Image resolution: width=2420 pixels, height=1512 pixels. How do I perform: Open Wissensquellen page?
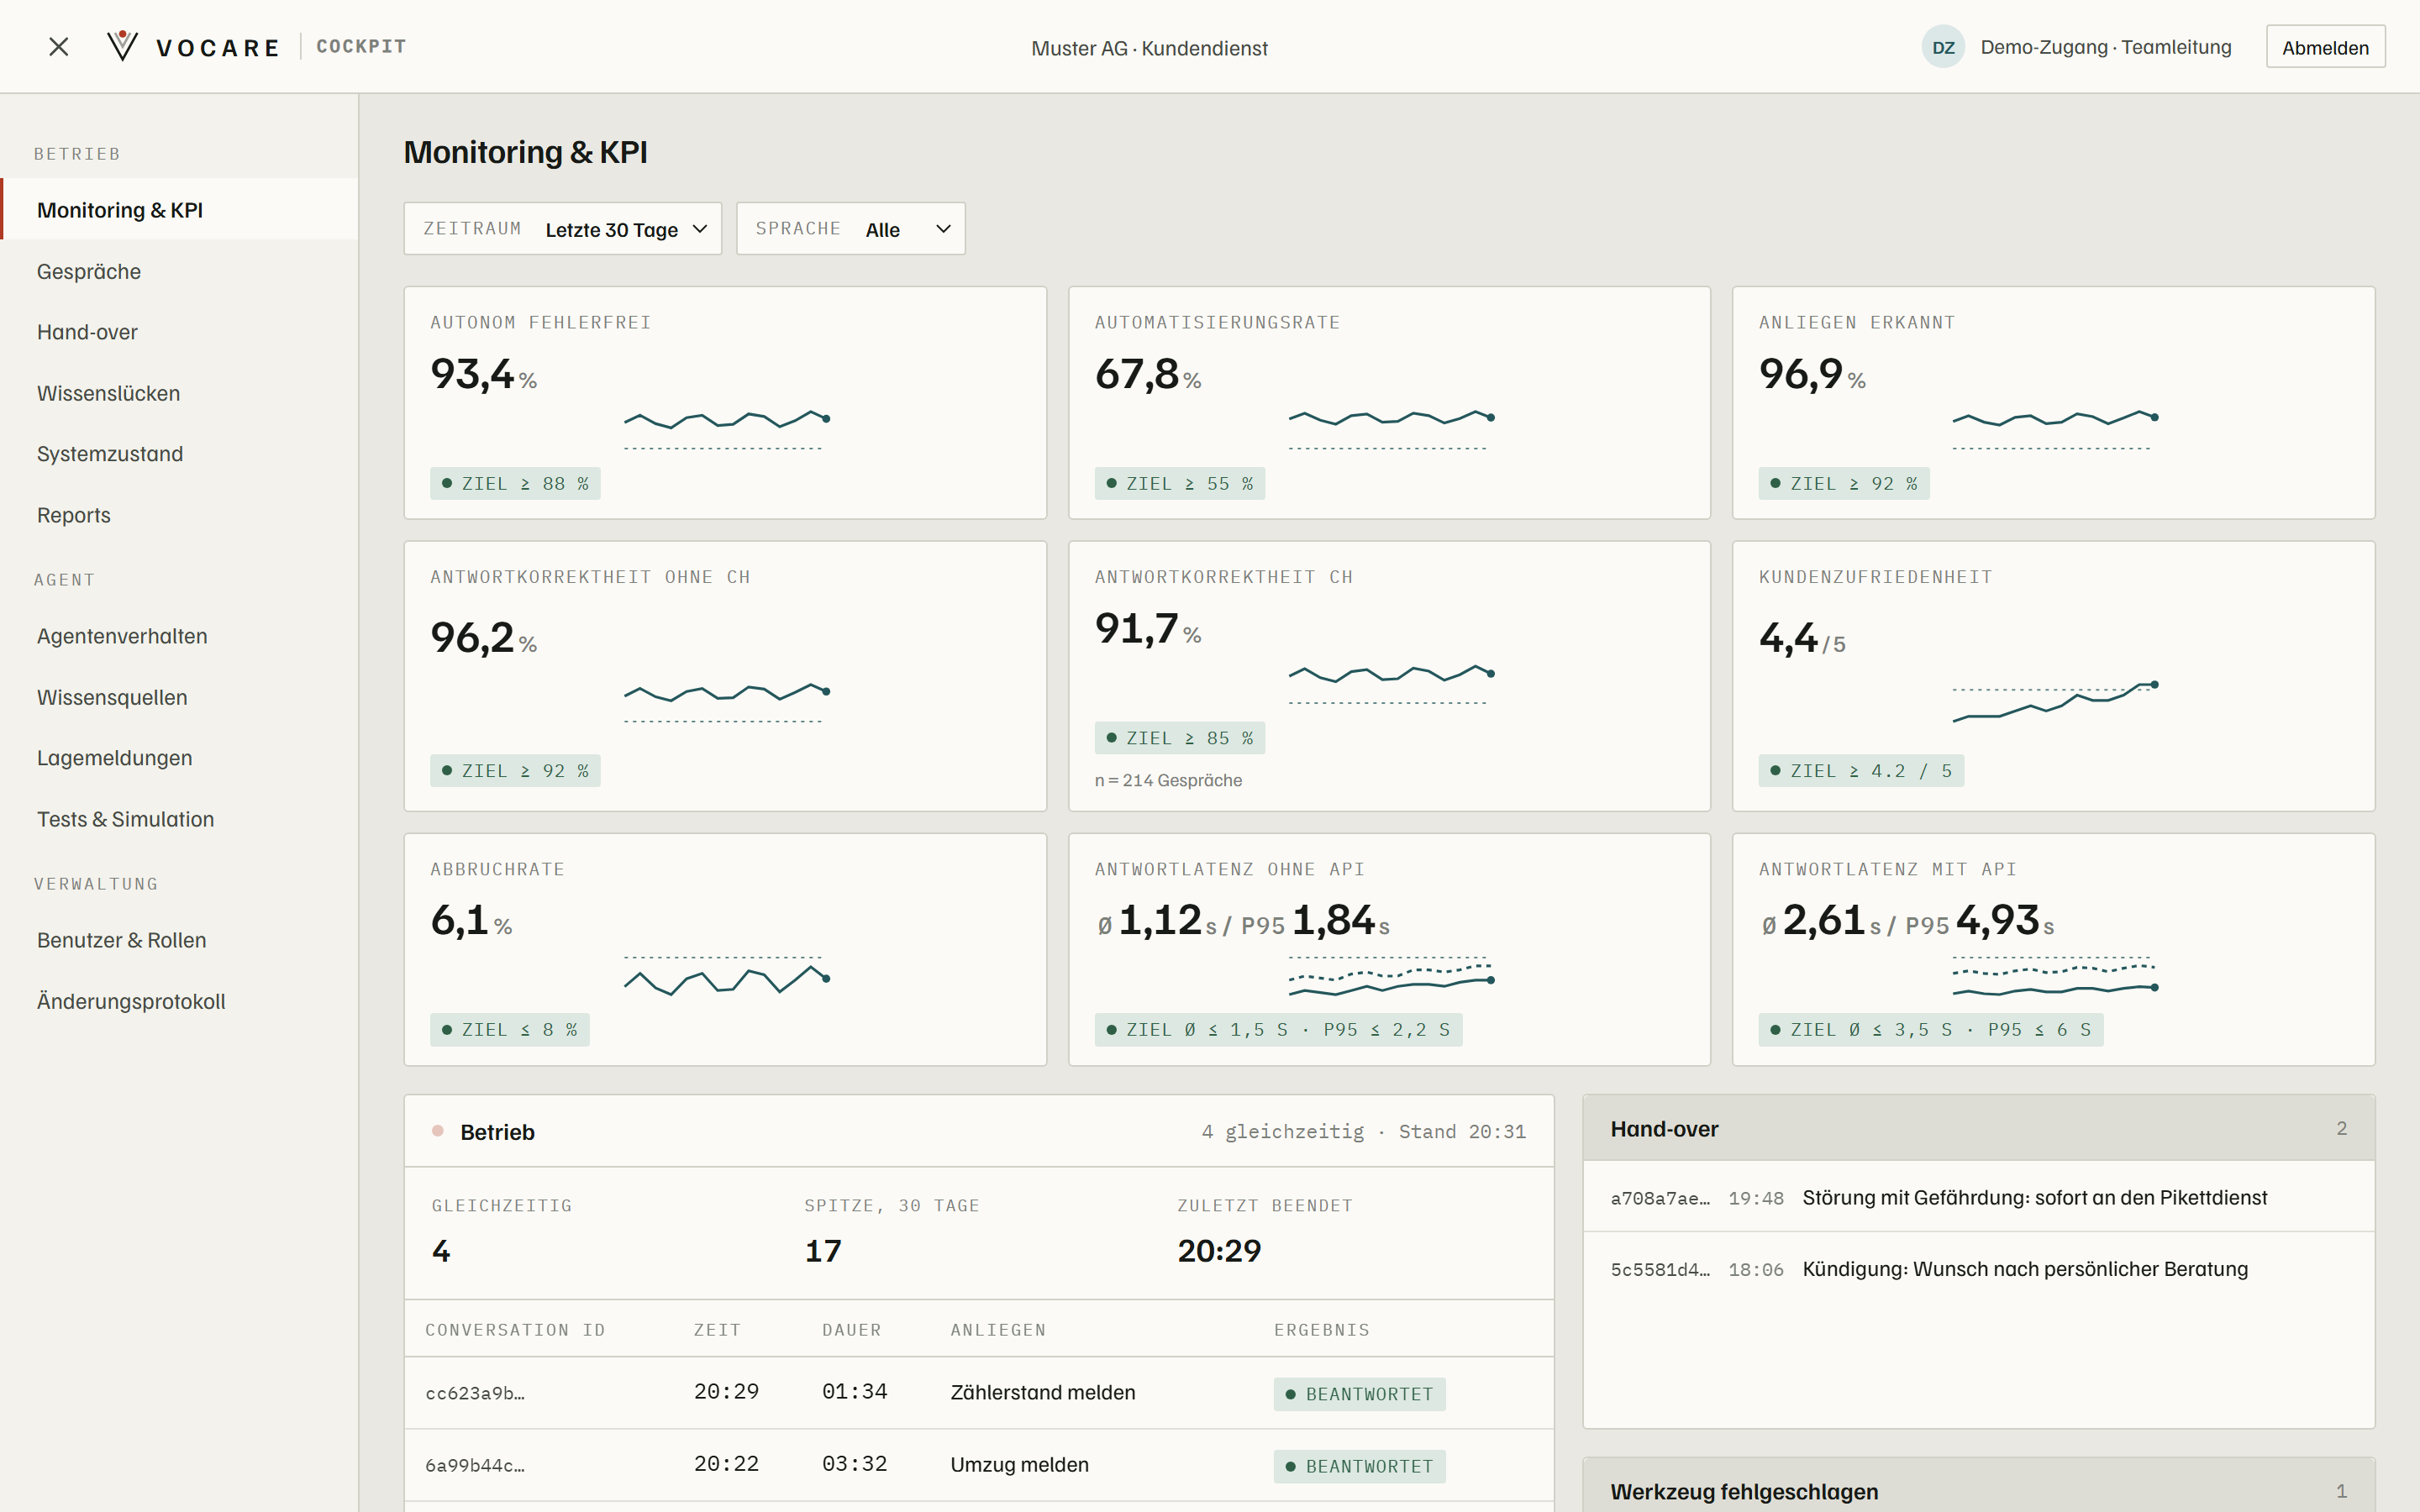pyautogui.click(x=180, y=697)
